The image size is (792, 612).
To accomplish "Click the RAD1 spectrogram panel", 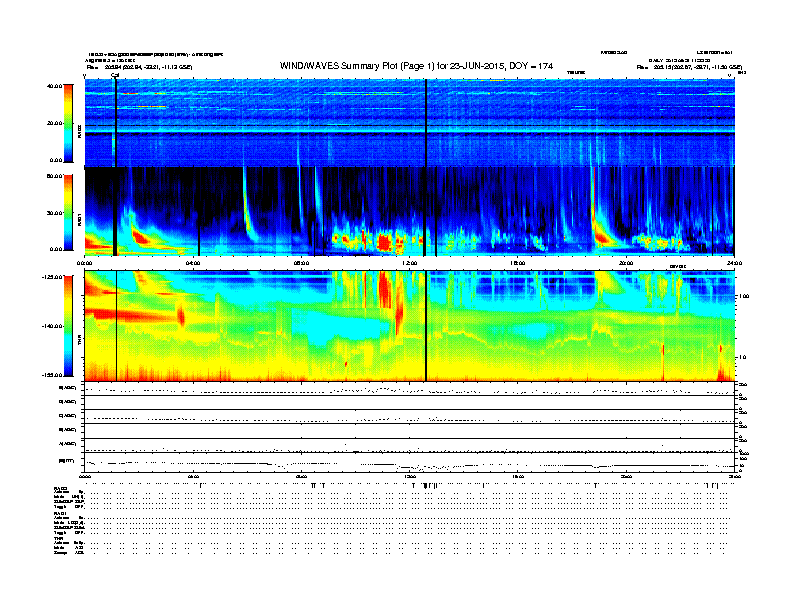I will 410,212.
